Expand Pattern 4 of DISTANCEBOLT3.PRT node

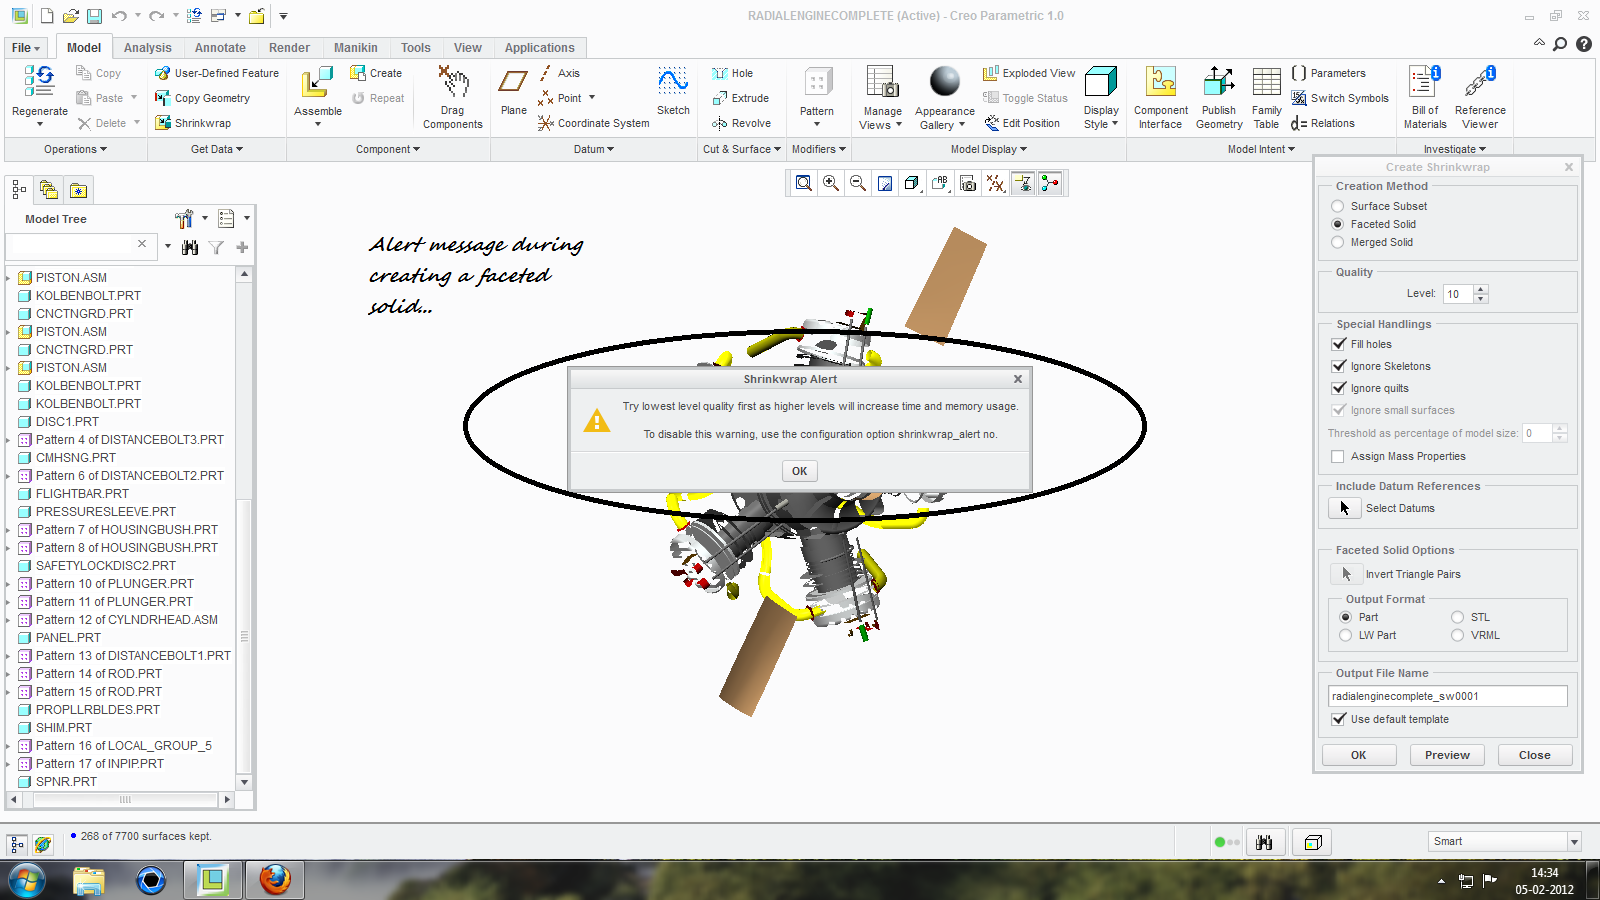pyautogui.click(x=9, y=440)
